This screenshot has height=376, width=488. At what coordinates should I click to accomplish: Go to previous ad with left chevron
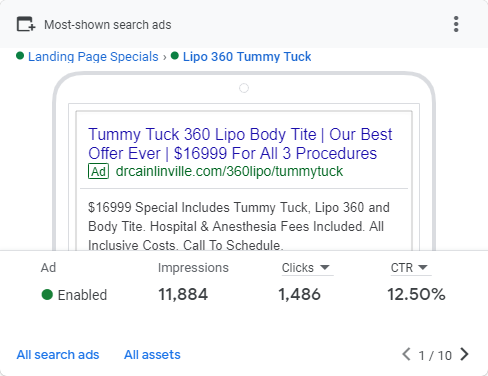[406, 354]
